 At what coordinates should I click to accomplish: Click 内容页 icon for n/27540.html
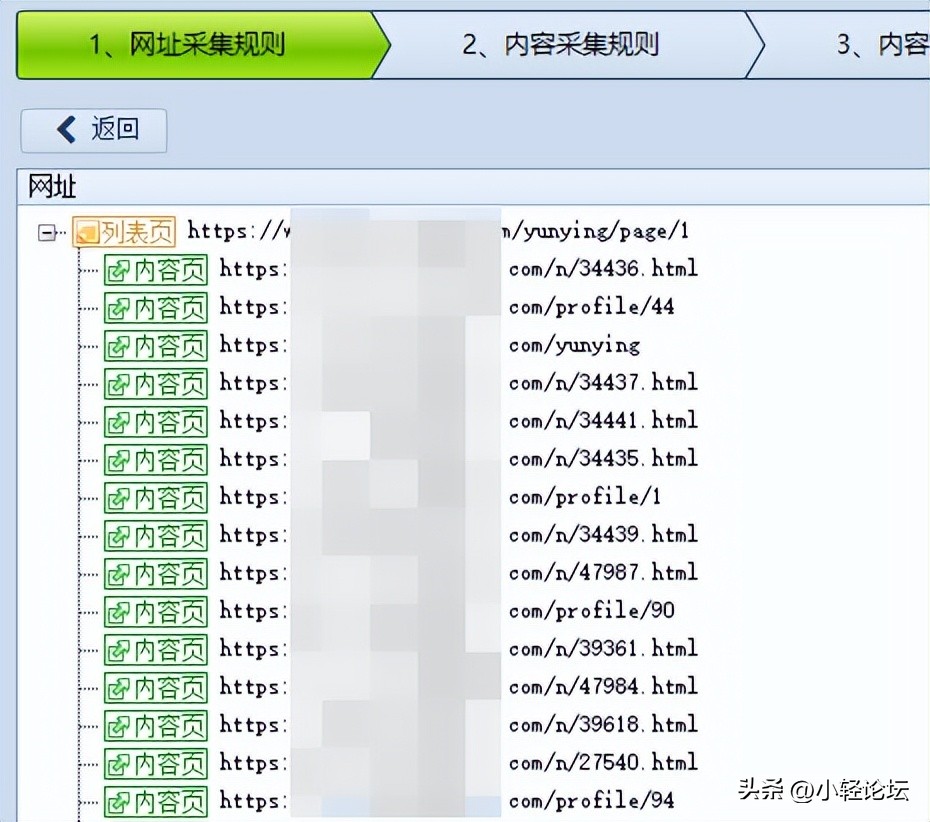(x=156, y=764)
